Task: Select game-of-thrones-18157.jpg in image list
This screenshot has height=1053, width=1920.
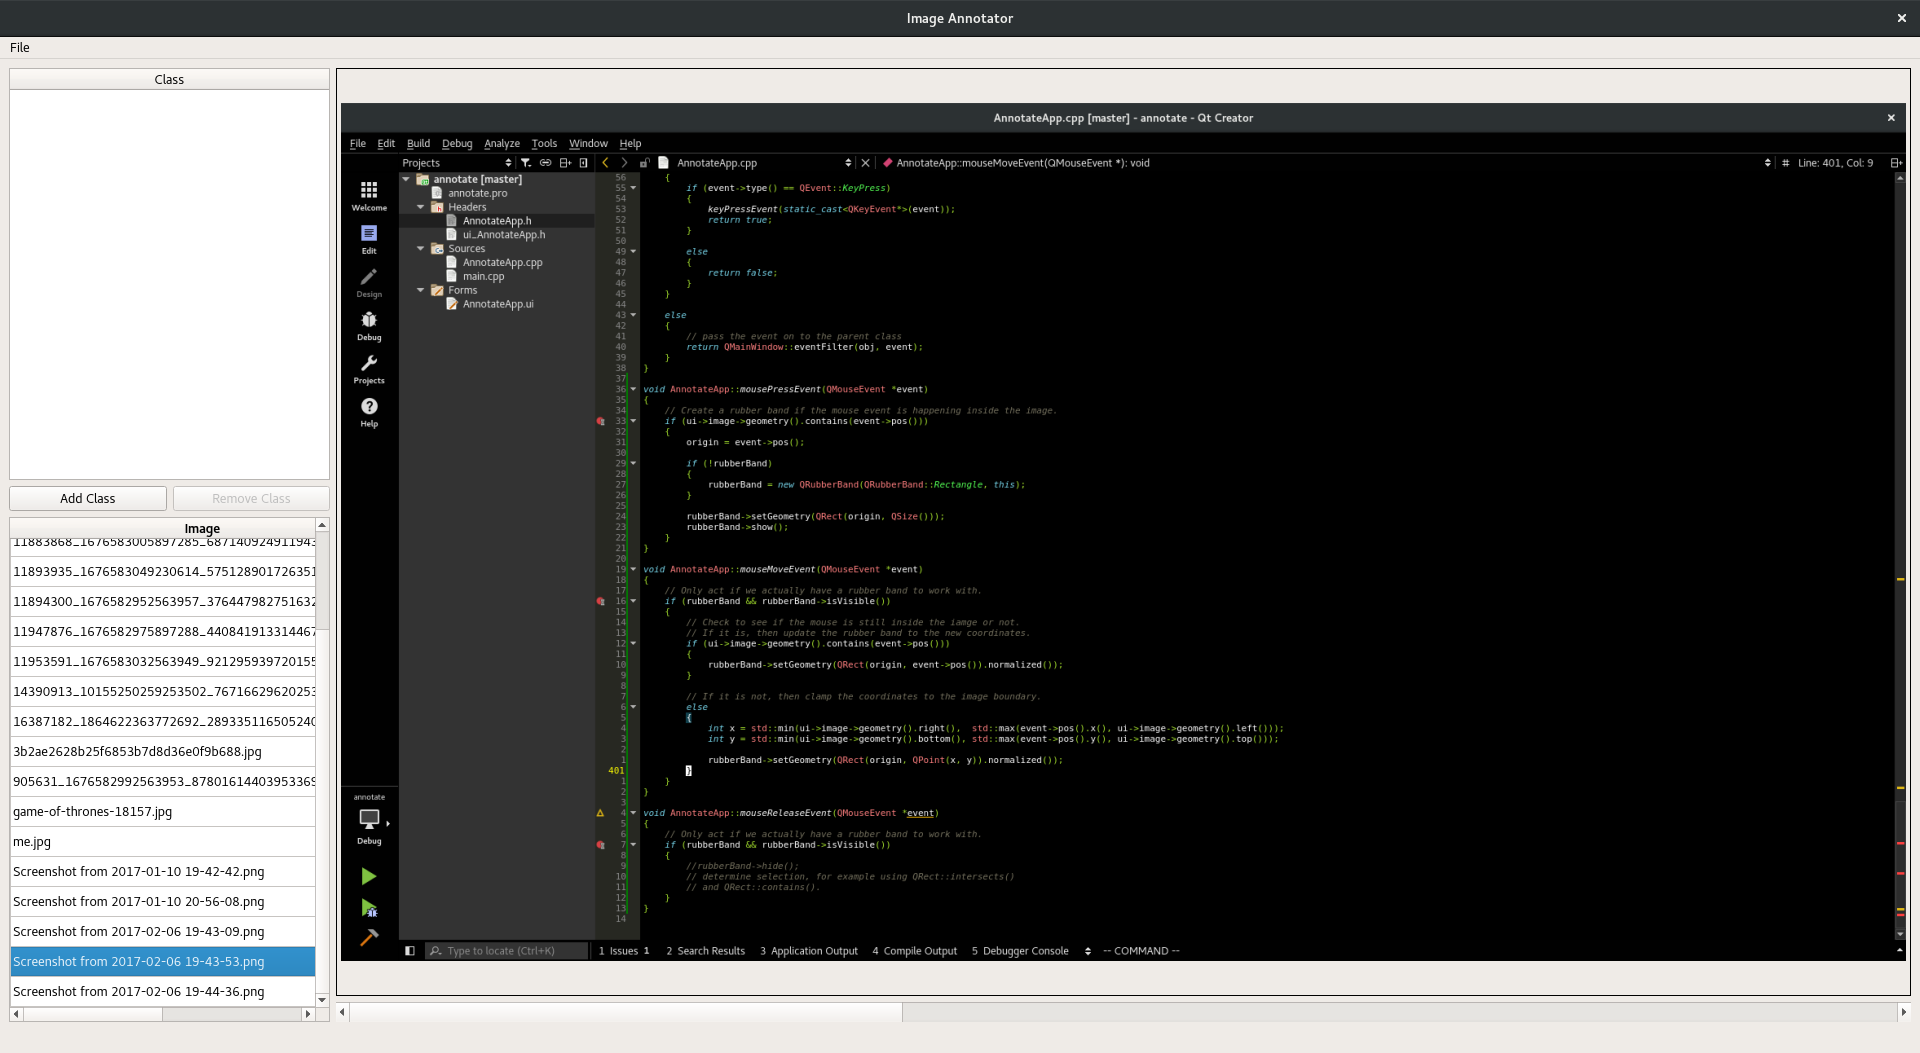Action: click(163, 812)
